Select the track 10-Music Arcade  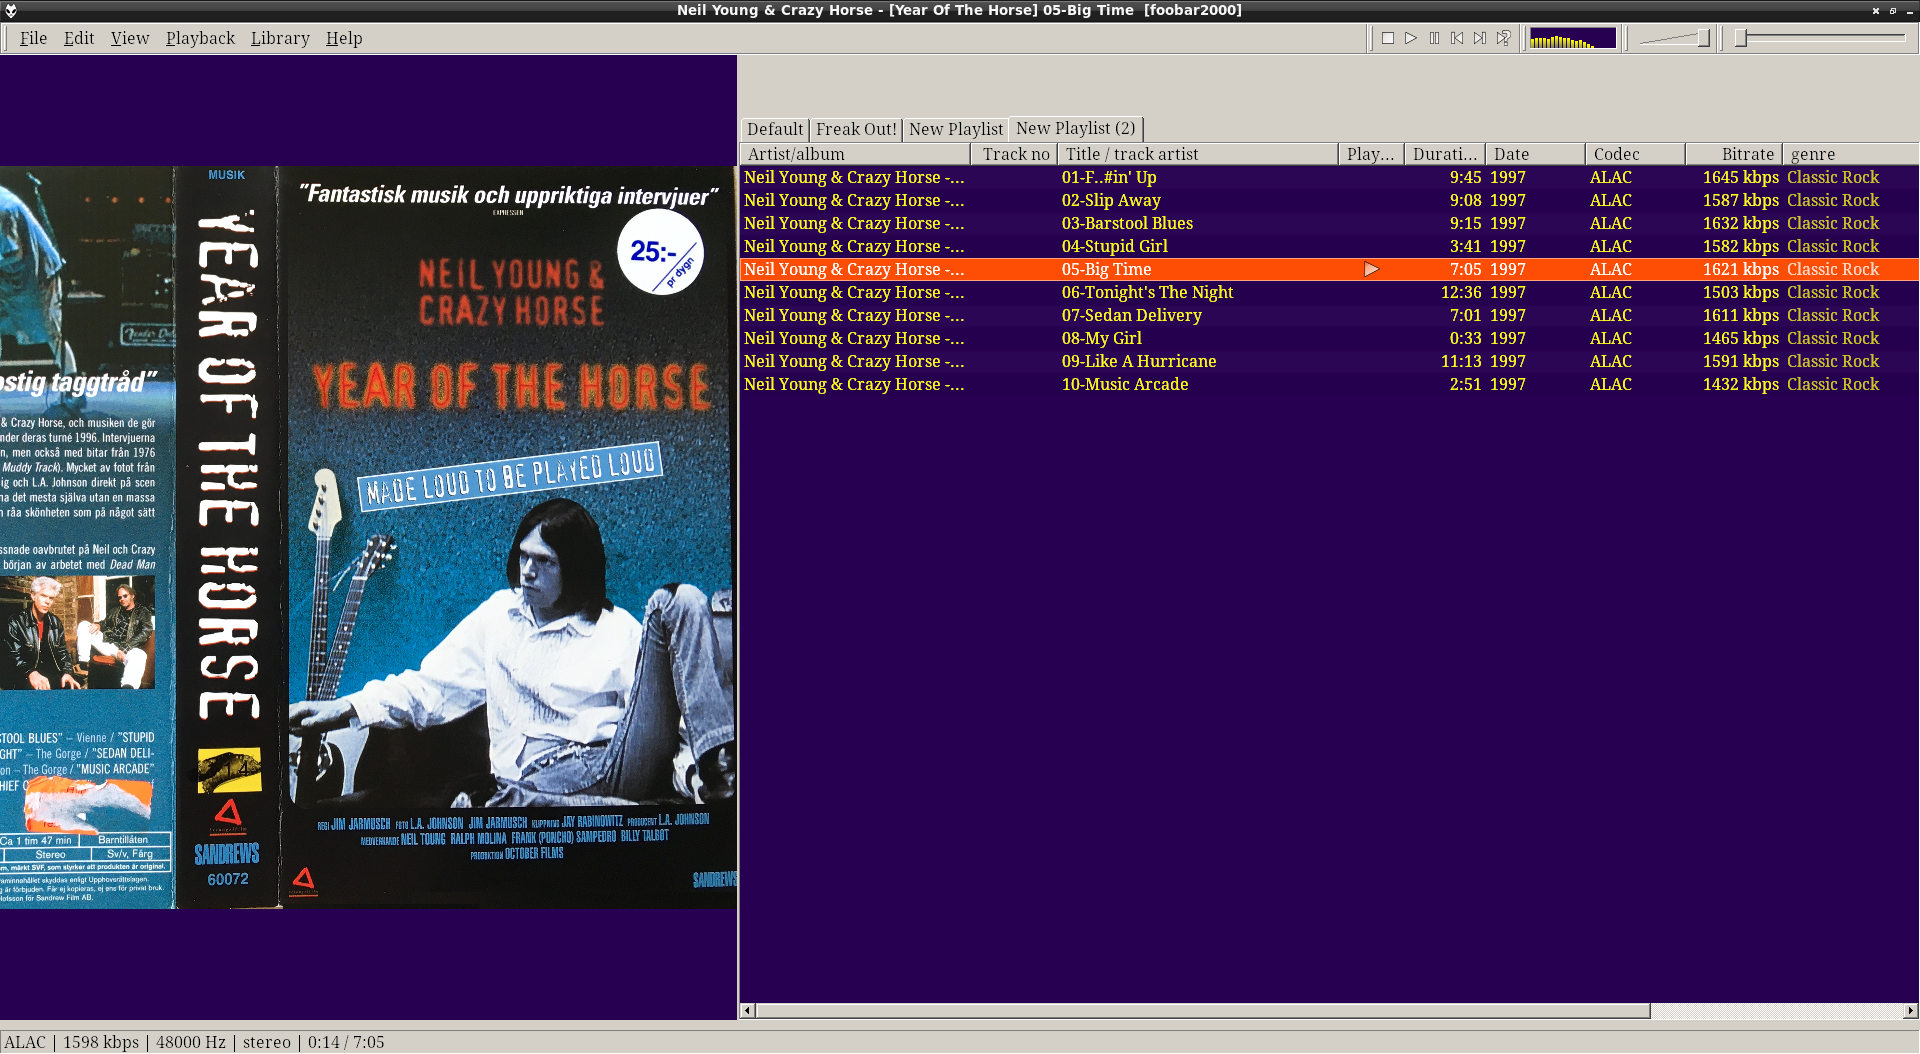coord(1329,384)
